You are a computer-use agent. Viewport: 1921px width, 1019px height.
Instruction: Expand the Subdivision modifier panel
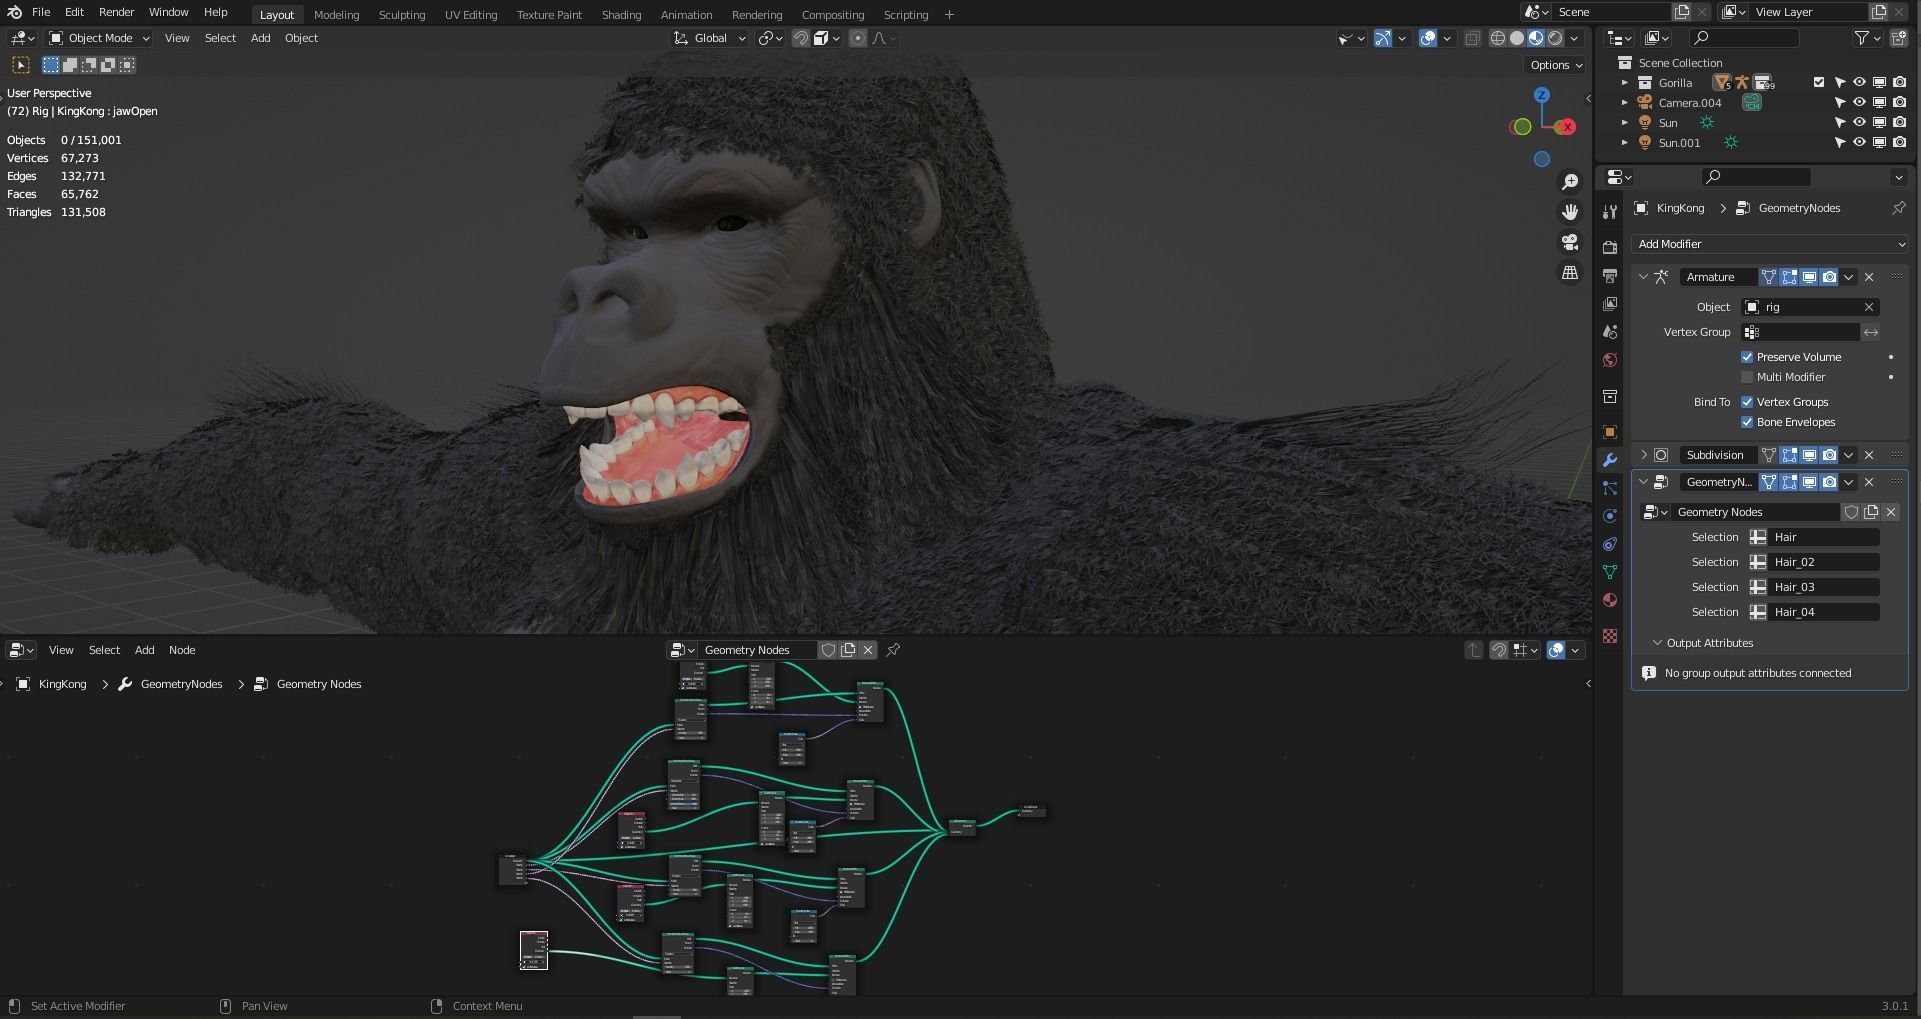[x=1643, y=455]
